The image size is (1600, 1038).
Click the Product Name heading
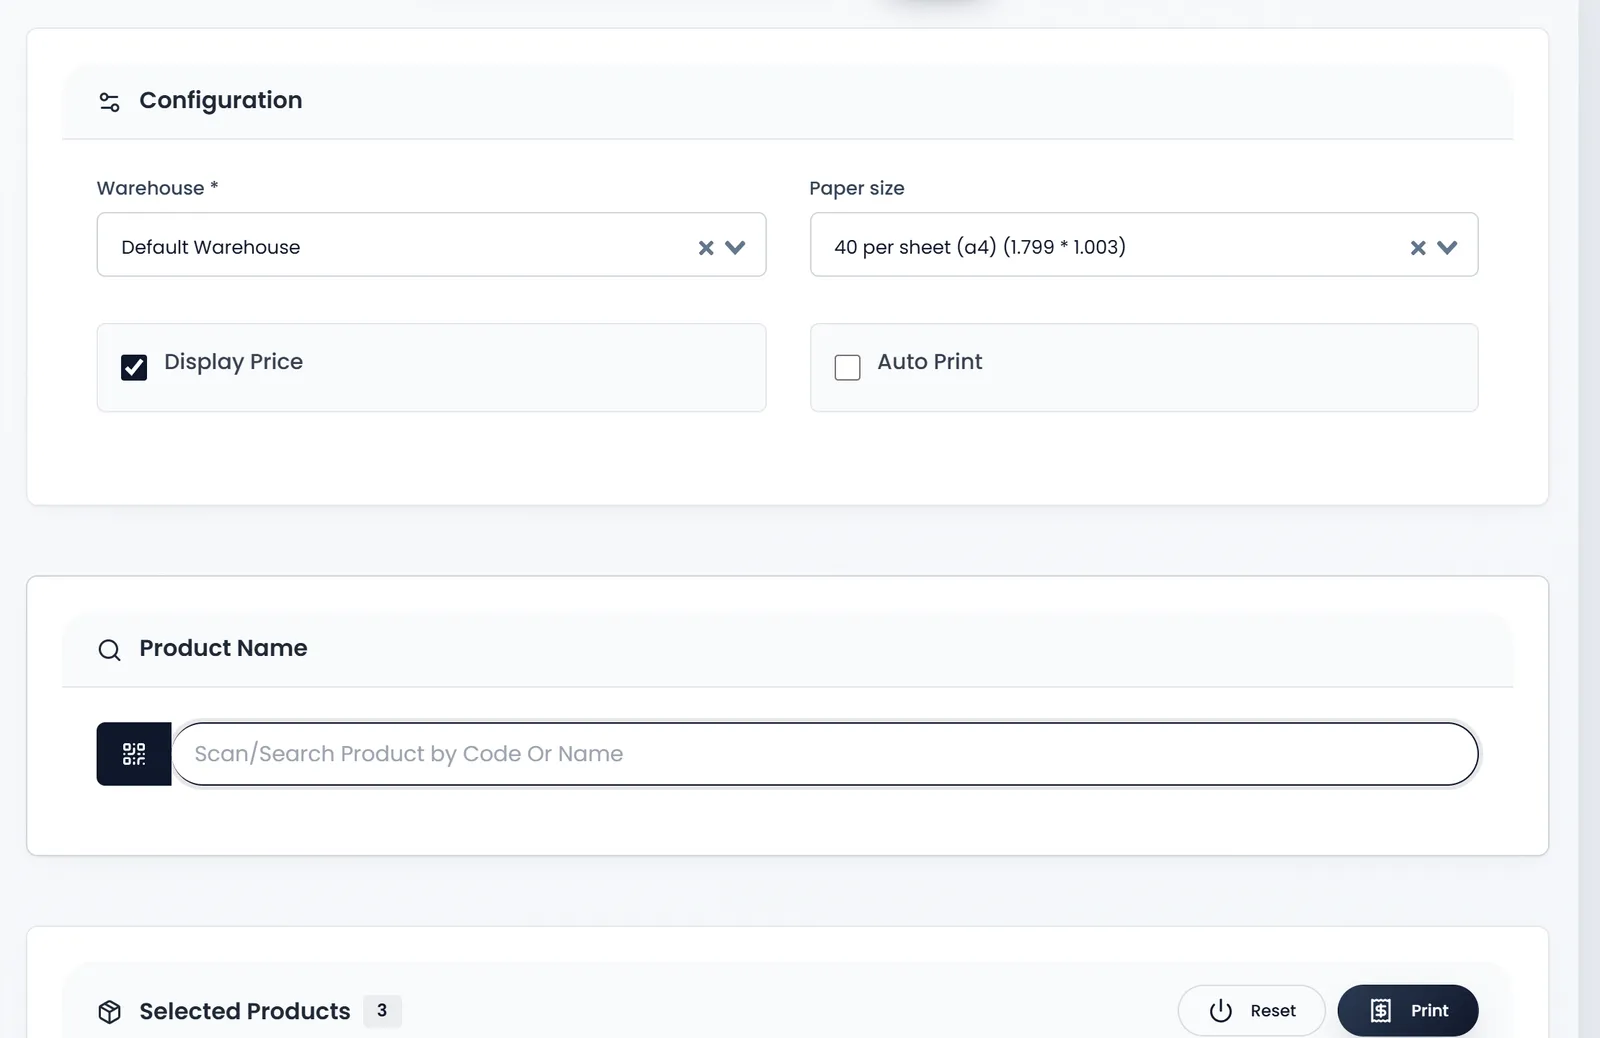pyautogui.click(x=223, y=648)
